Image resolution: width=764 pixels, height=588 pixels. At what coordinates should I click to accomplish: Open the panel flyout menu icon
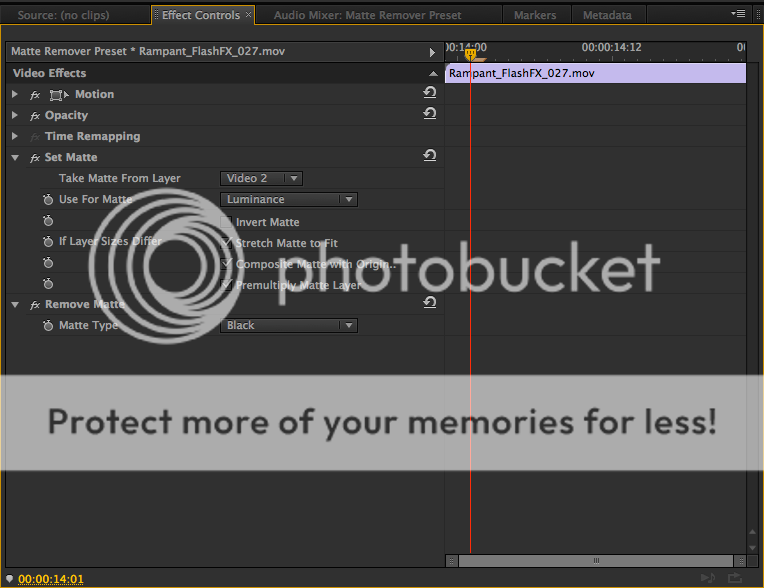[x=738, y=14]
